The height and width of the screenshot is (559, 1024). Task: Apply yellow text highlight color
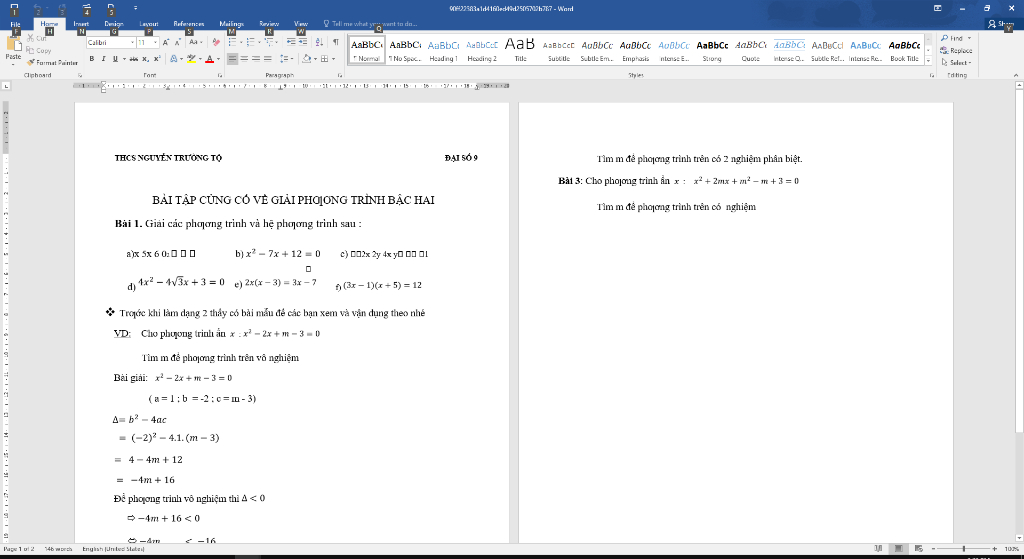click(191, 59)
